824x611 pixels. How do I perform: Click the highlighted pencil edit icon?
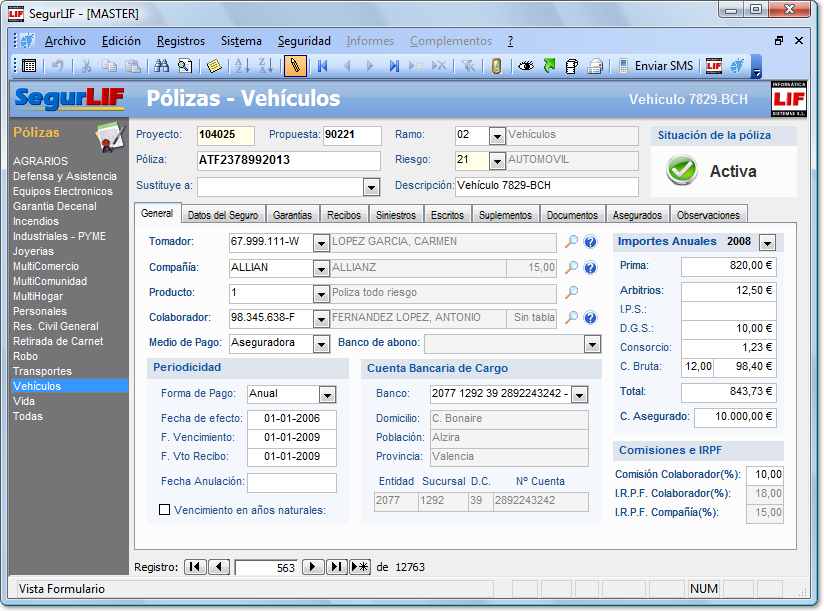(x=295, y=66)
